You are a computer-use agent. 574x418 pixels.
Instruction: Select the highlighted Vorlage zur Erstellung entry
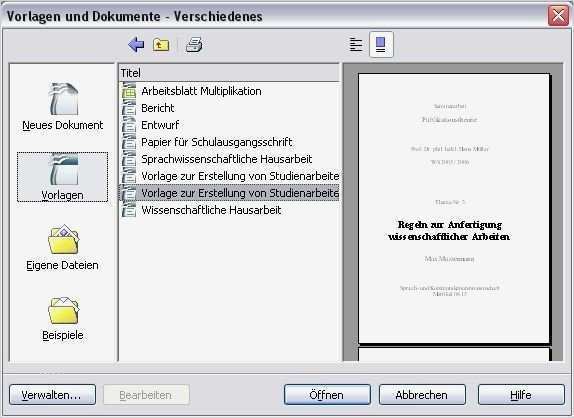coord(230,193)
